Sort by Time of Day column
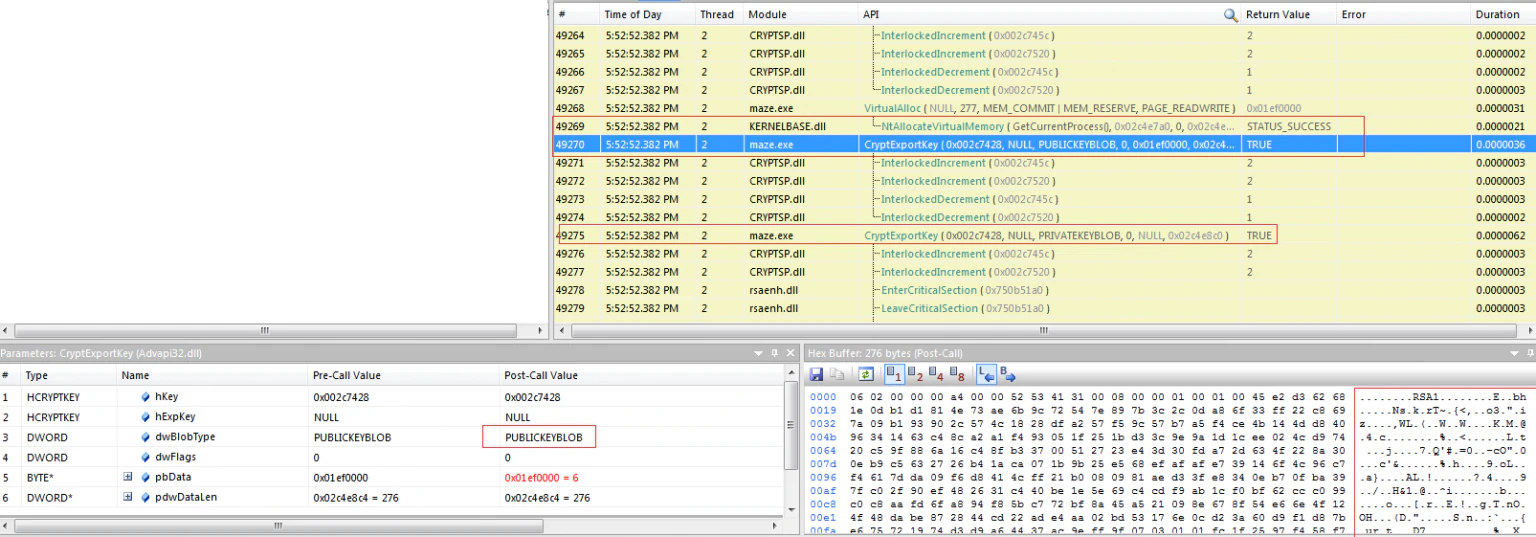This screenshot has height=537, width=1536. 647,15
